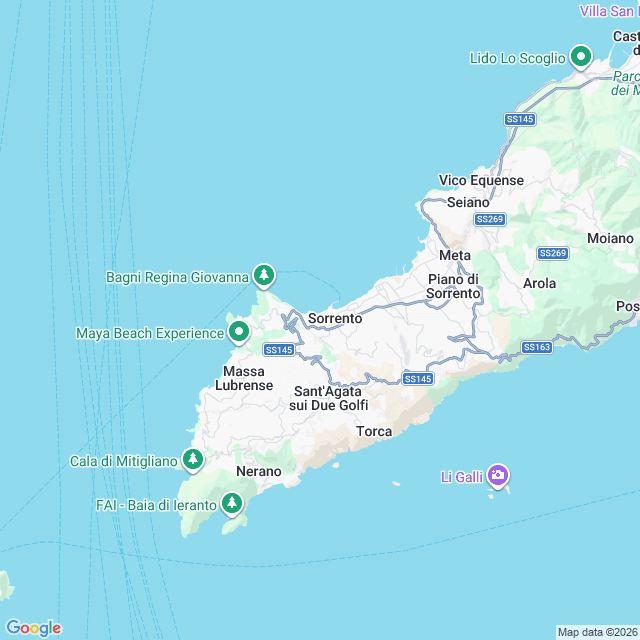Click the Lido Lo Scoglio text label
The height and width of the screenshot is (640, 640).
[x=517, y=58]
